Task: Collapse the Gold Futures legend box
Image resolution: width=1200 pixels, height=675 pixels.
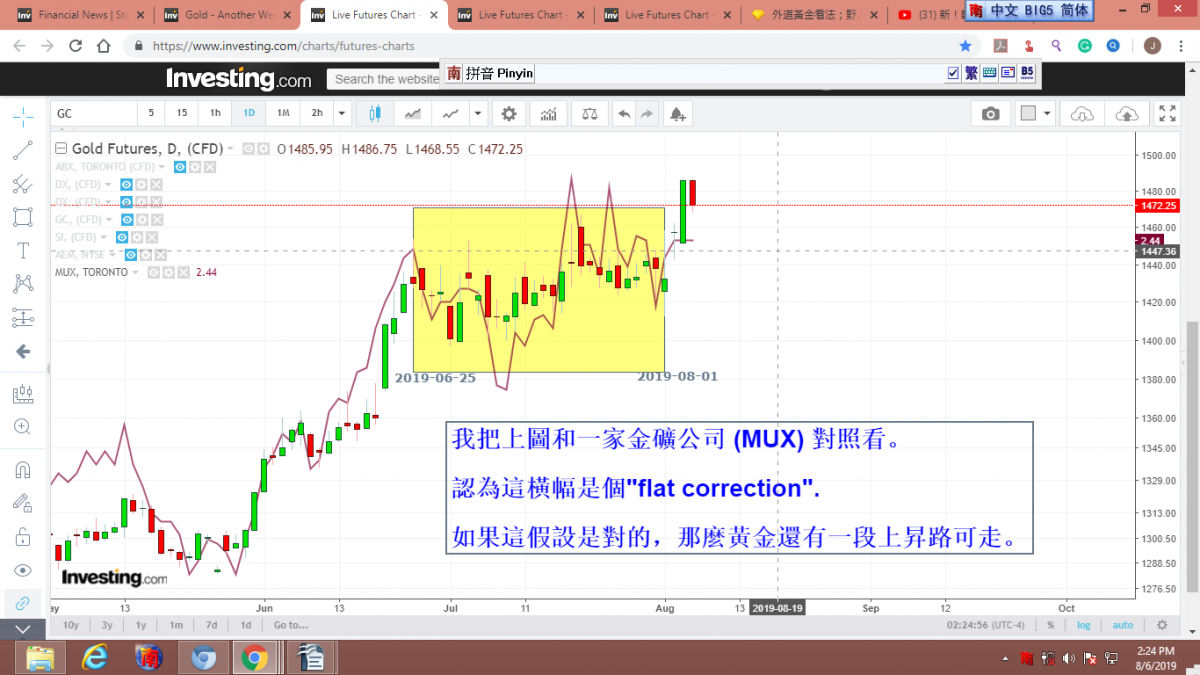Action: pos(61,149)
